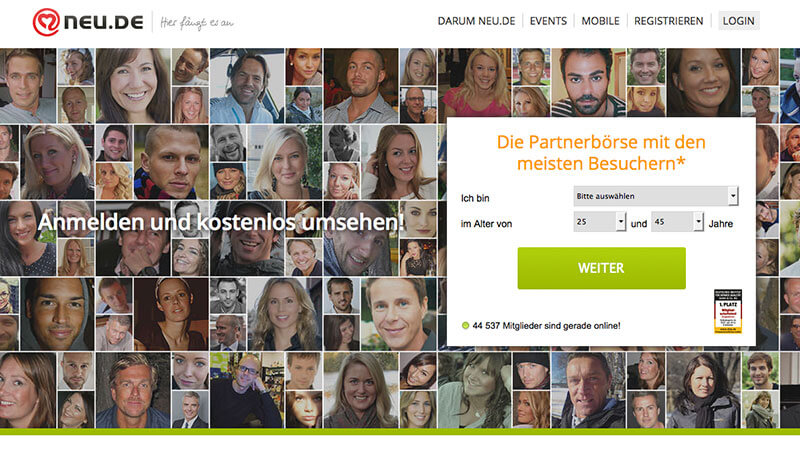This screenshot has height=450, width=800.
Task: Open the DARUM NEU.DE menu item
Action: click(x=477, y=21)
